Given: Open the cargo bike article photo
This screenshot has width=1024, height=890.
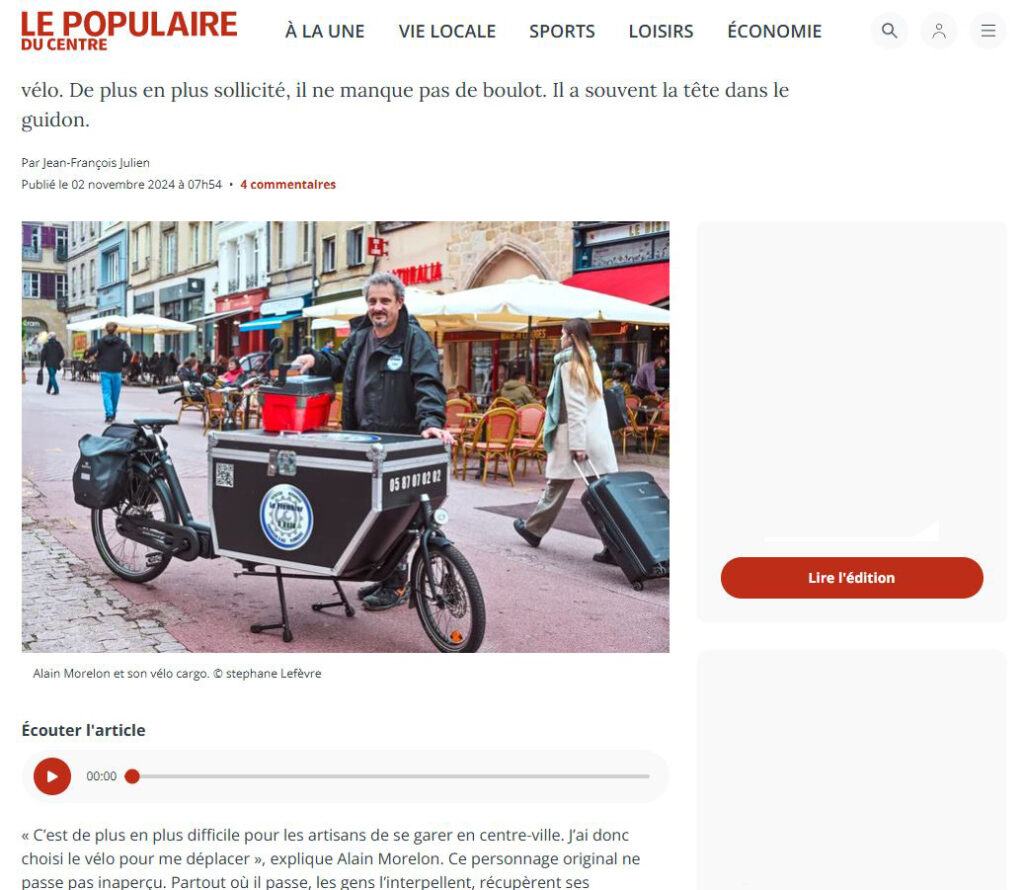Looking at the screenshot, I should click(x=345, y=437).
